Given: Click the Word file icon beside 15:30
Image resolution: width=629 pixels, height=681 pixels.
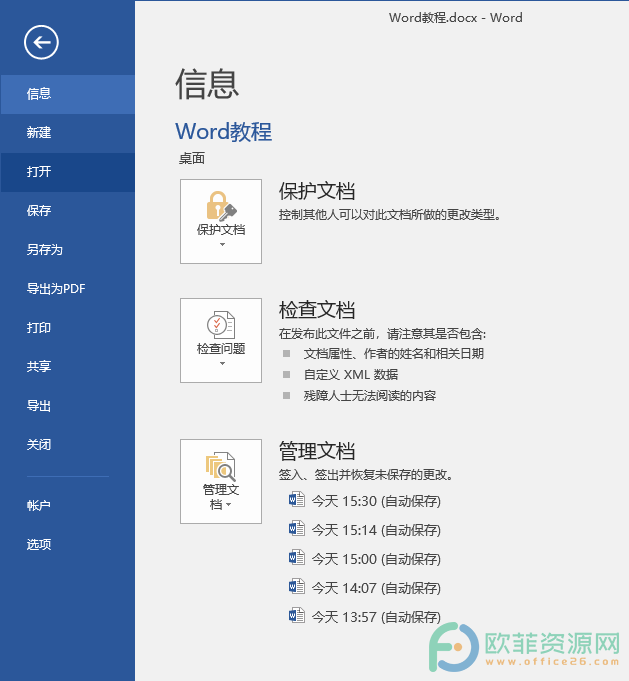Looking at the screenshot, I should [x=297, y=499].
